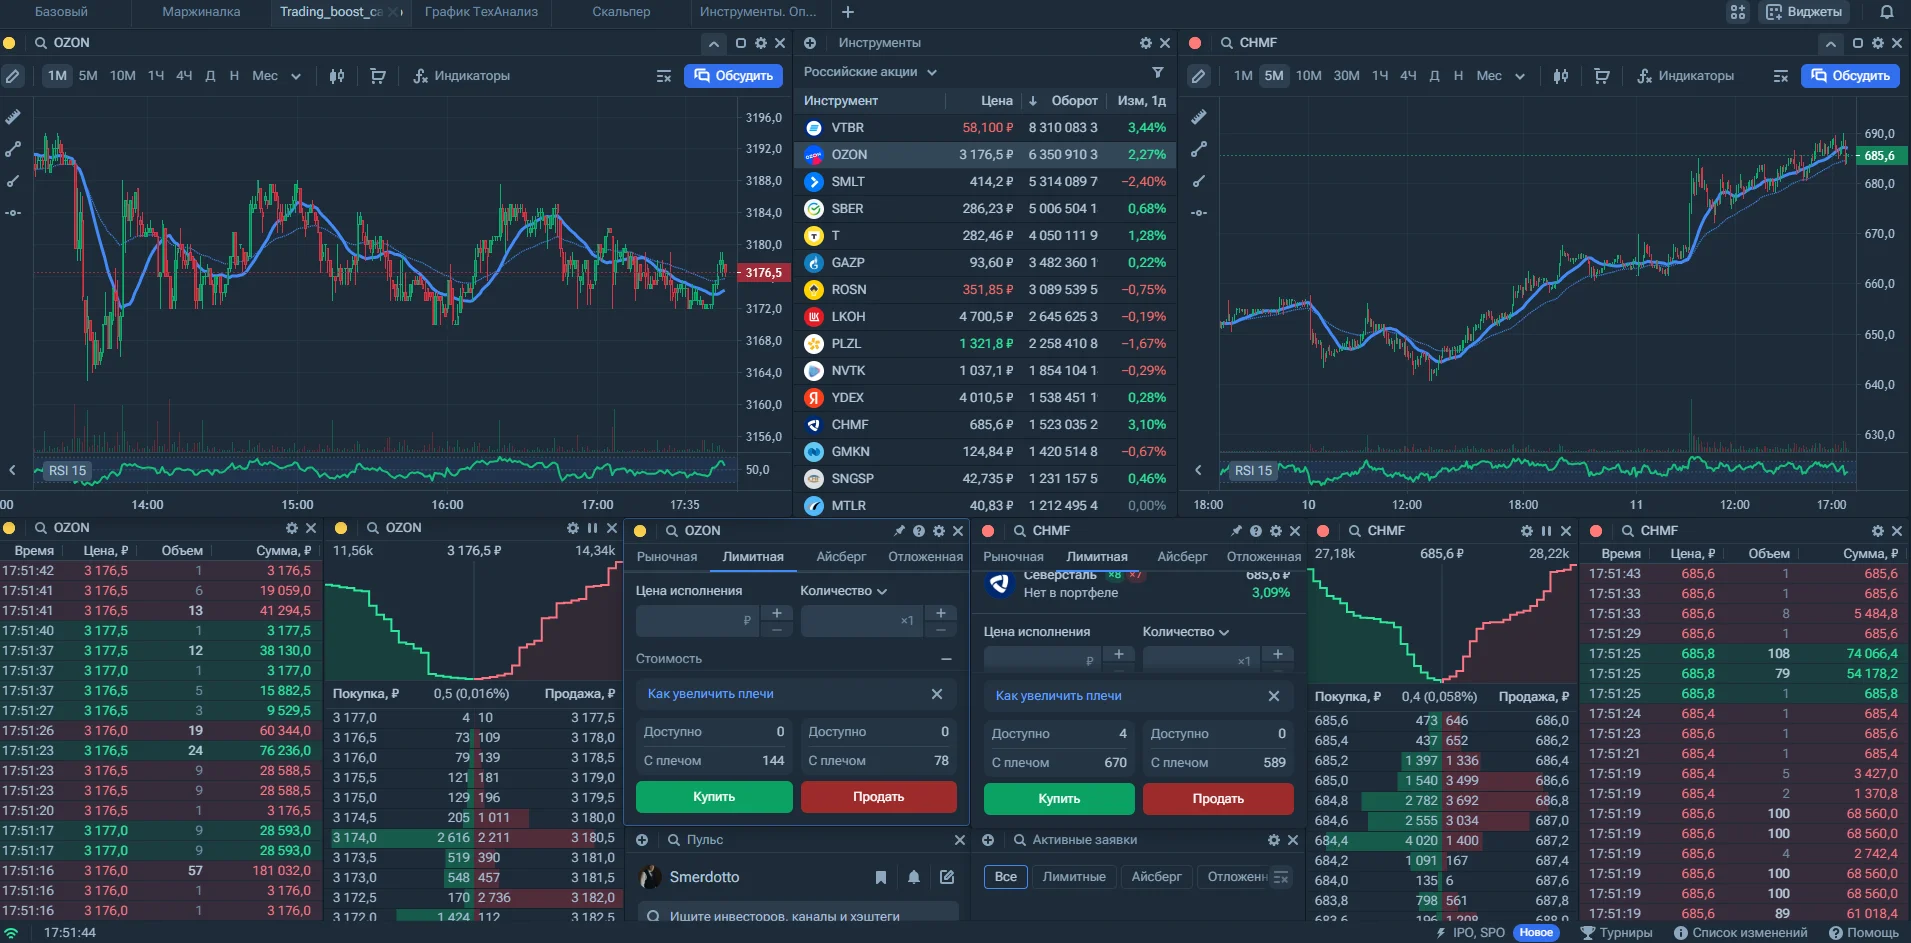Image resolution: width=1911 pixels, height=943 pixels.
Task: Collapse the Стоимость section in OZON form
Action: [946, 659]
